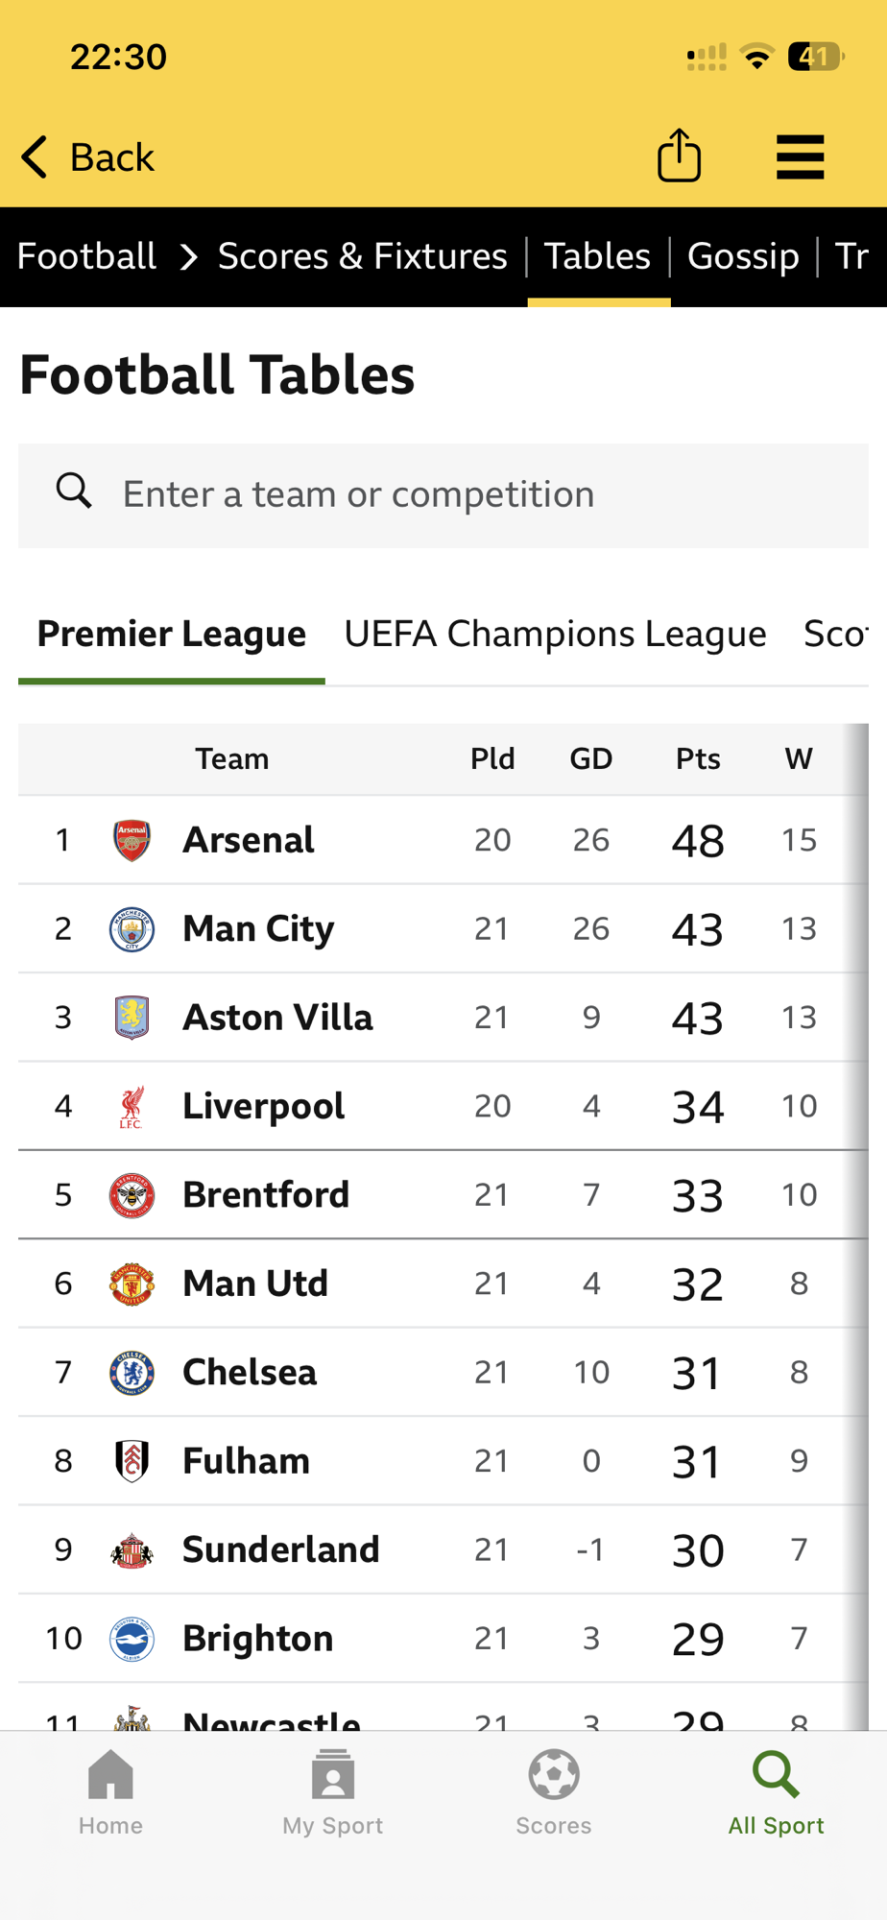The width and height of the screenshot is (887, 1920).
Task: Tap the Pts column header
Action: click(697, 759)
